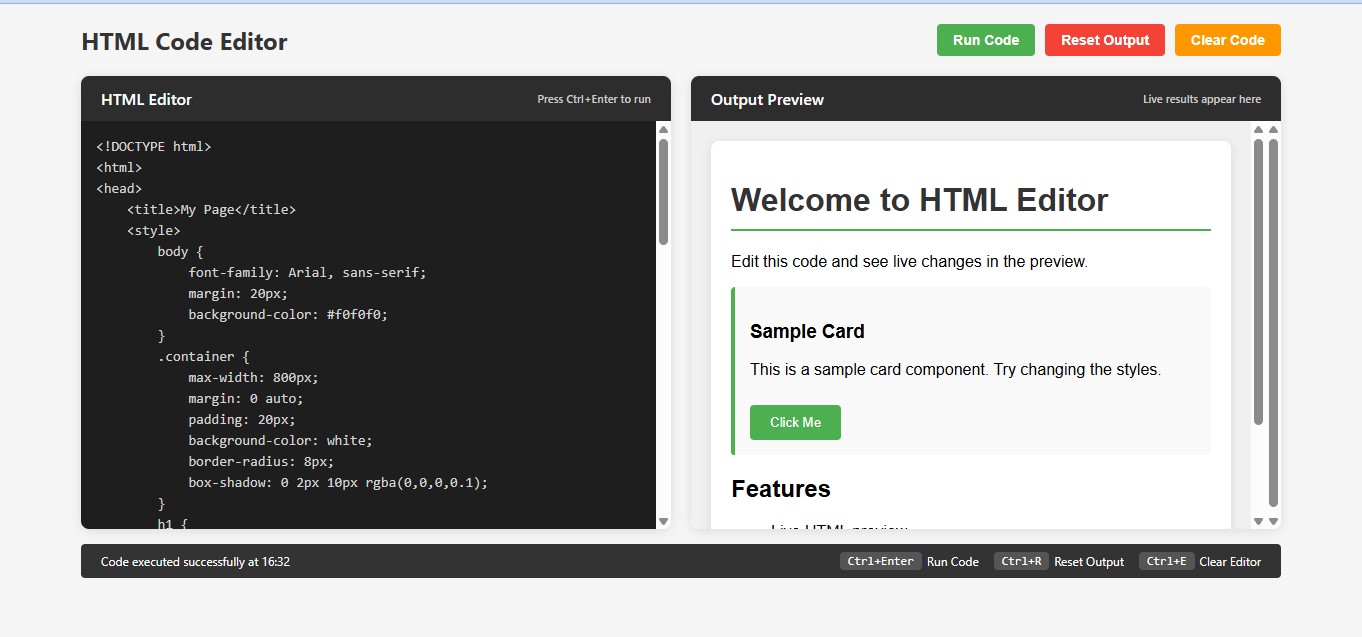The height and width of the screenshot is (637, 1362).
Task: Click the Ctrl+E shortcut badge
Action: point(1166,561)
